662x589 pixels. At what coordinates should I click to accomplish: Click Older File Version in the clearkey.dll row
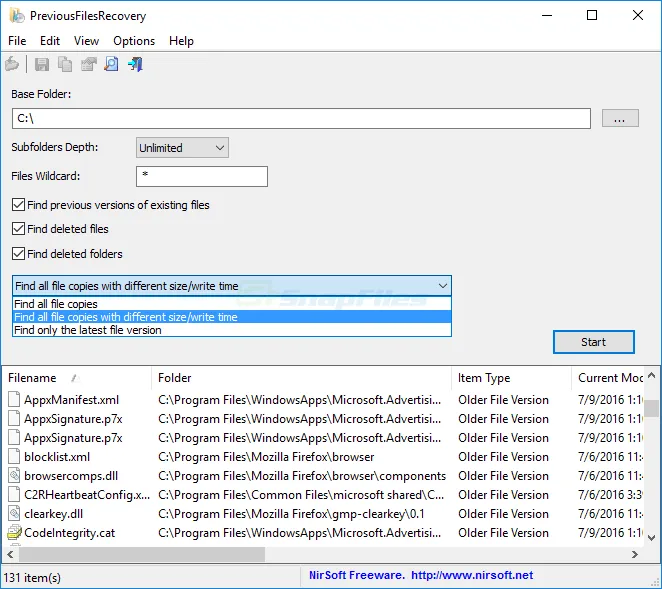[x=503, y=514]
